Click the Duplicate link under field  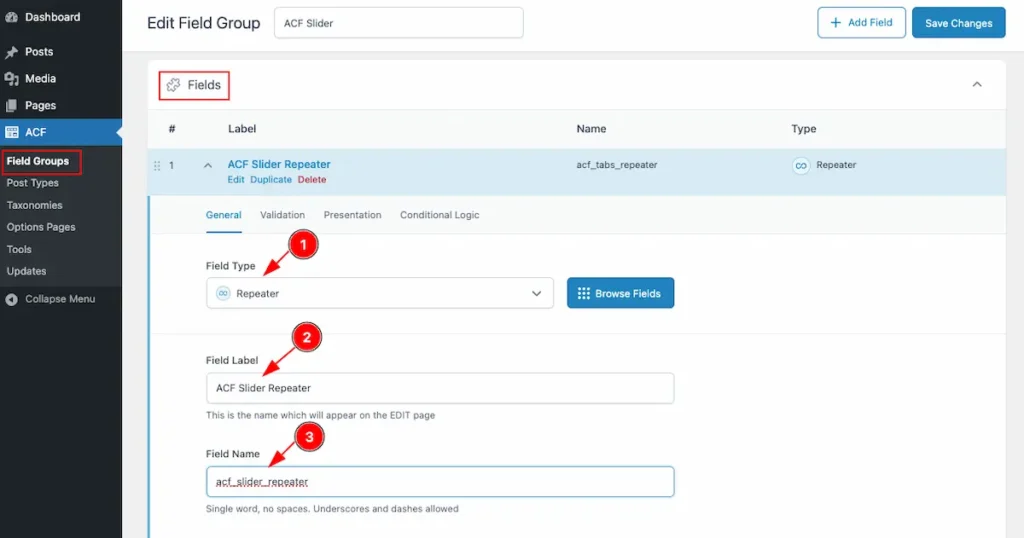point(271,180)
